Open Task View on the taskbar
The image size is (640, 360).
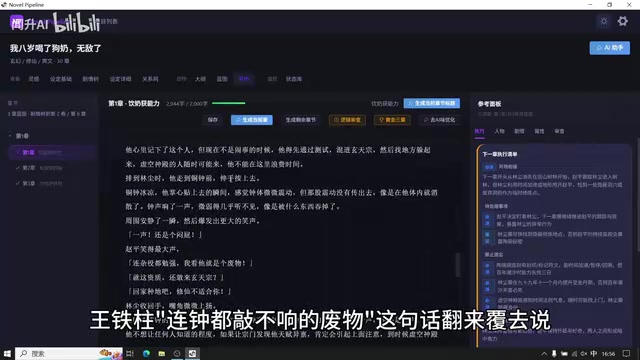(130, 353)
